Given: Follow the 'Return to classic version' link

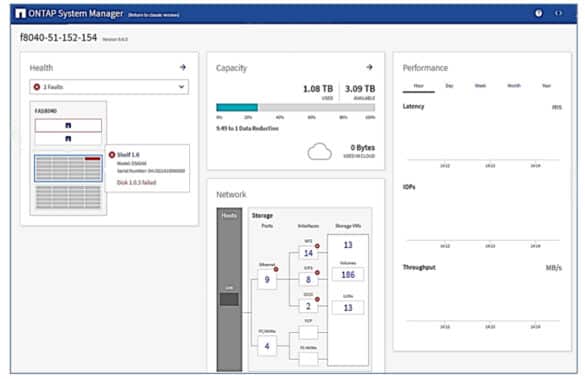Looking at the screenshot, I should click(x=154, y=15).
